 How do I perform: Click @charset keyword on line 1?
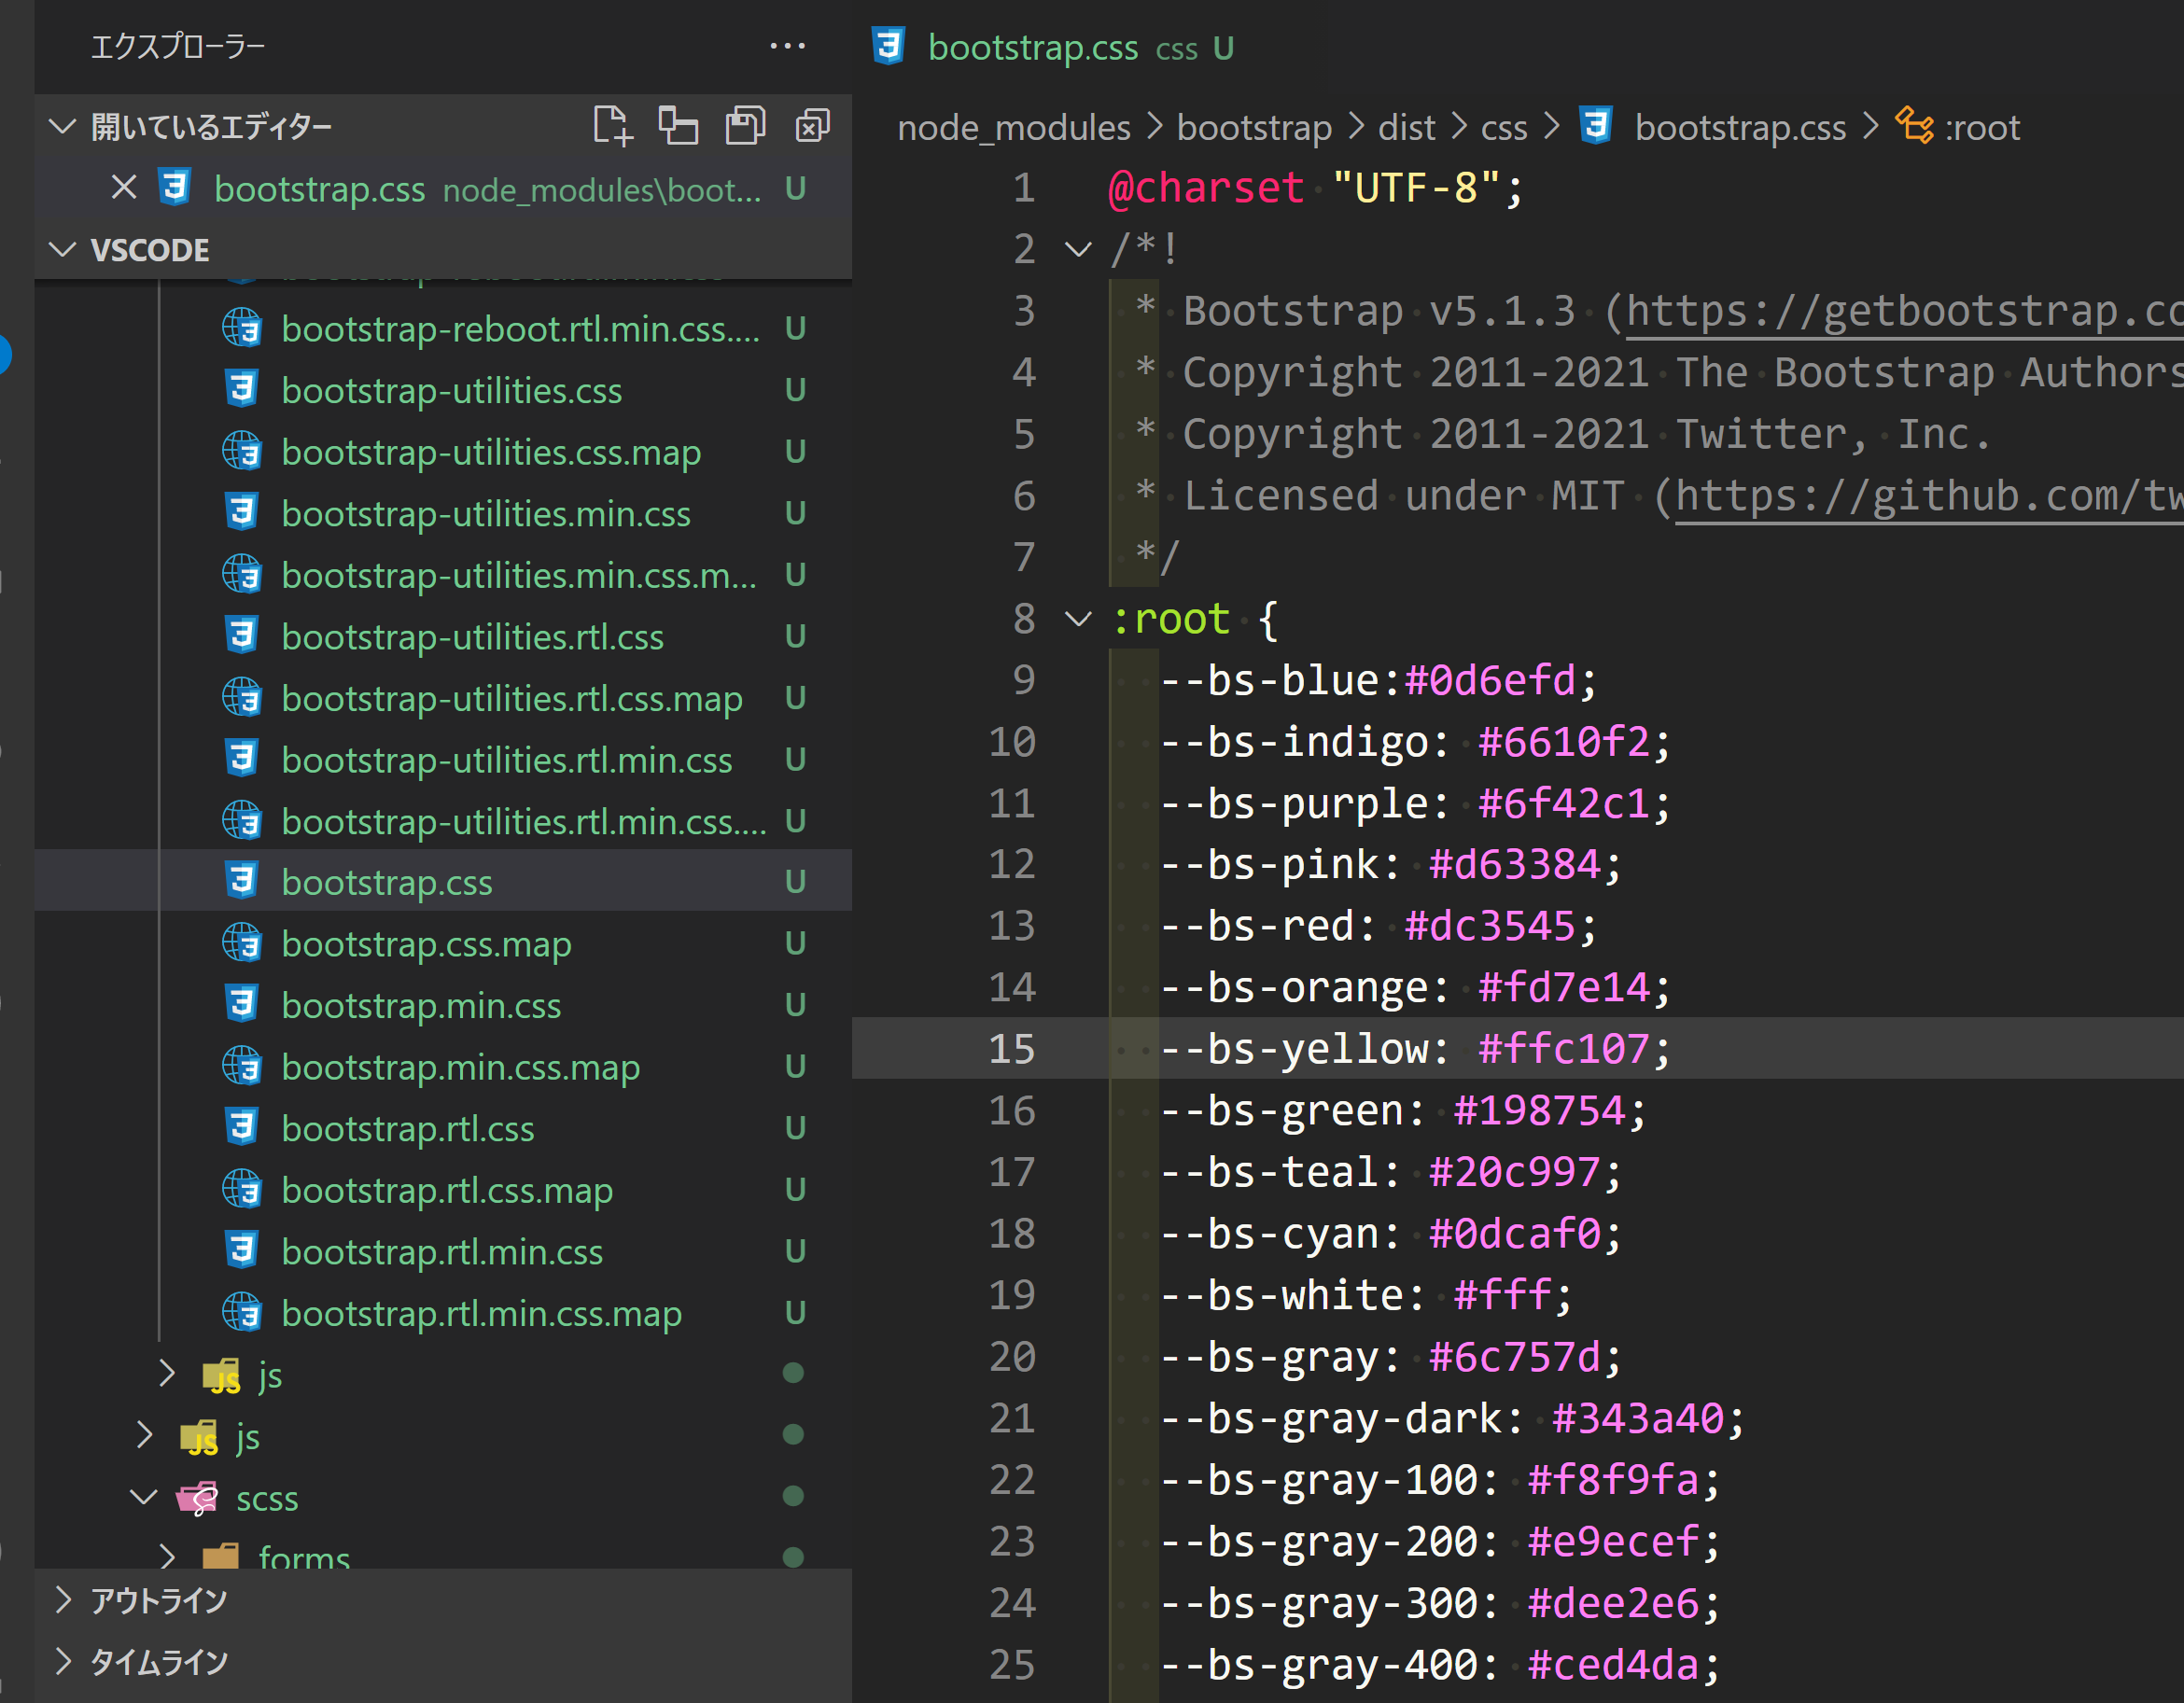(1206, 187)
